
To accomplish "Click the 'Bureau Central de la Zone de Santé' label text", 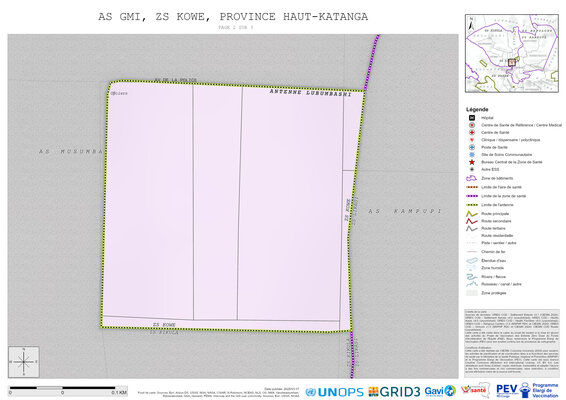I will (512, 162).
